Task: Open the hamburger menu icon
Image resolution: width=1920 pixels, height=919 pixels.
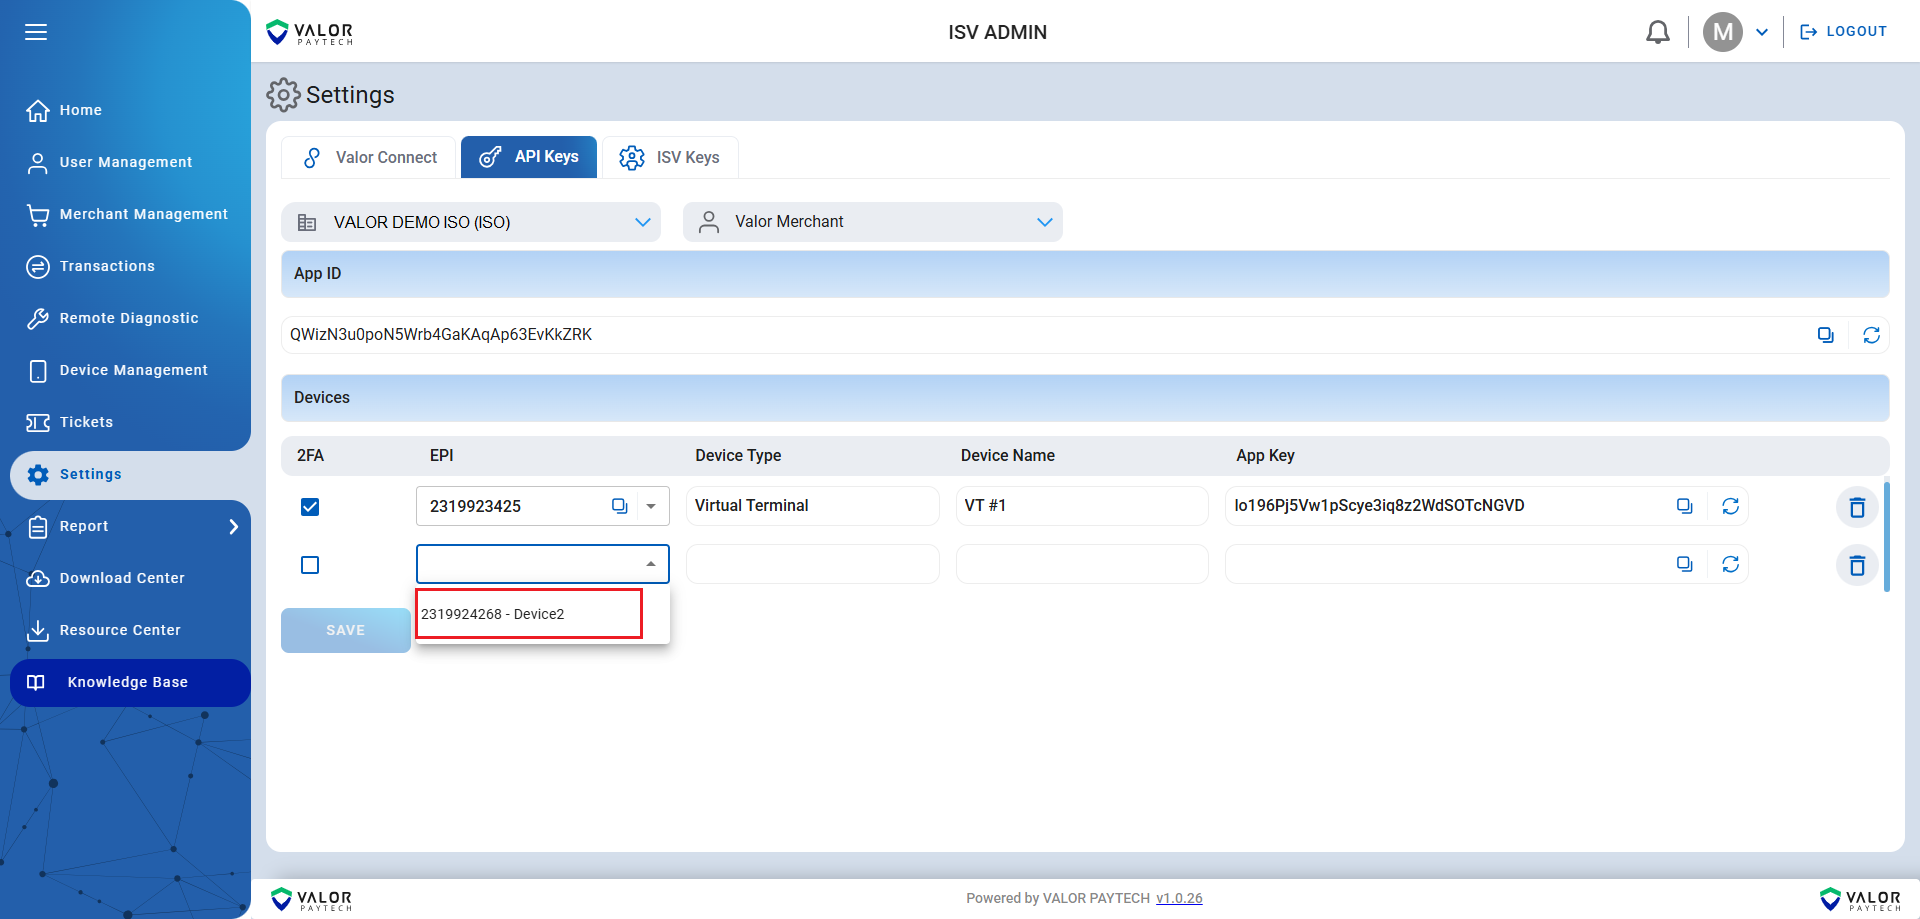Action: click(x=36, y=32)
